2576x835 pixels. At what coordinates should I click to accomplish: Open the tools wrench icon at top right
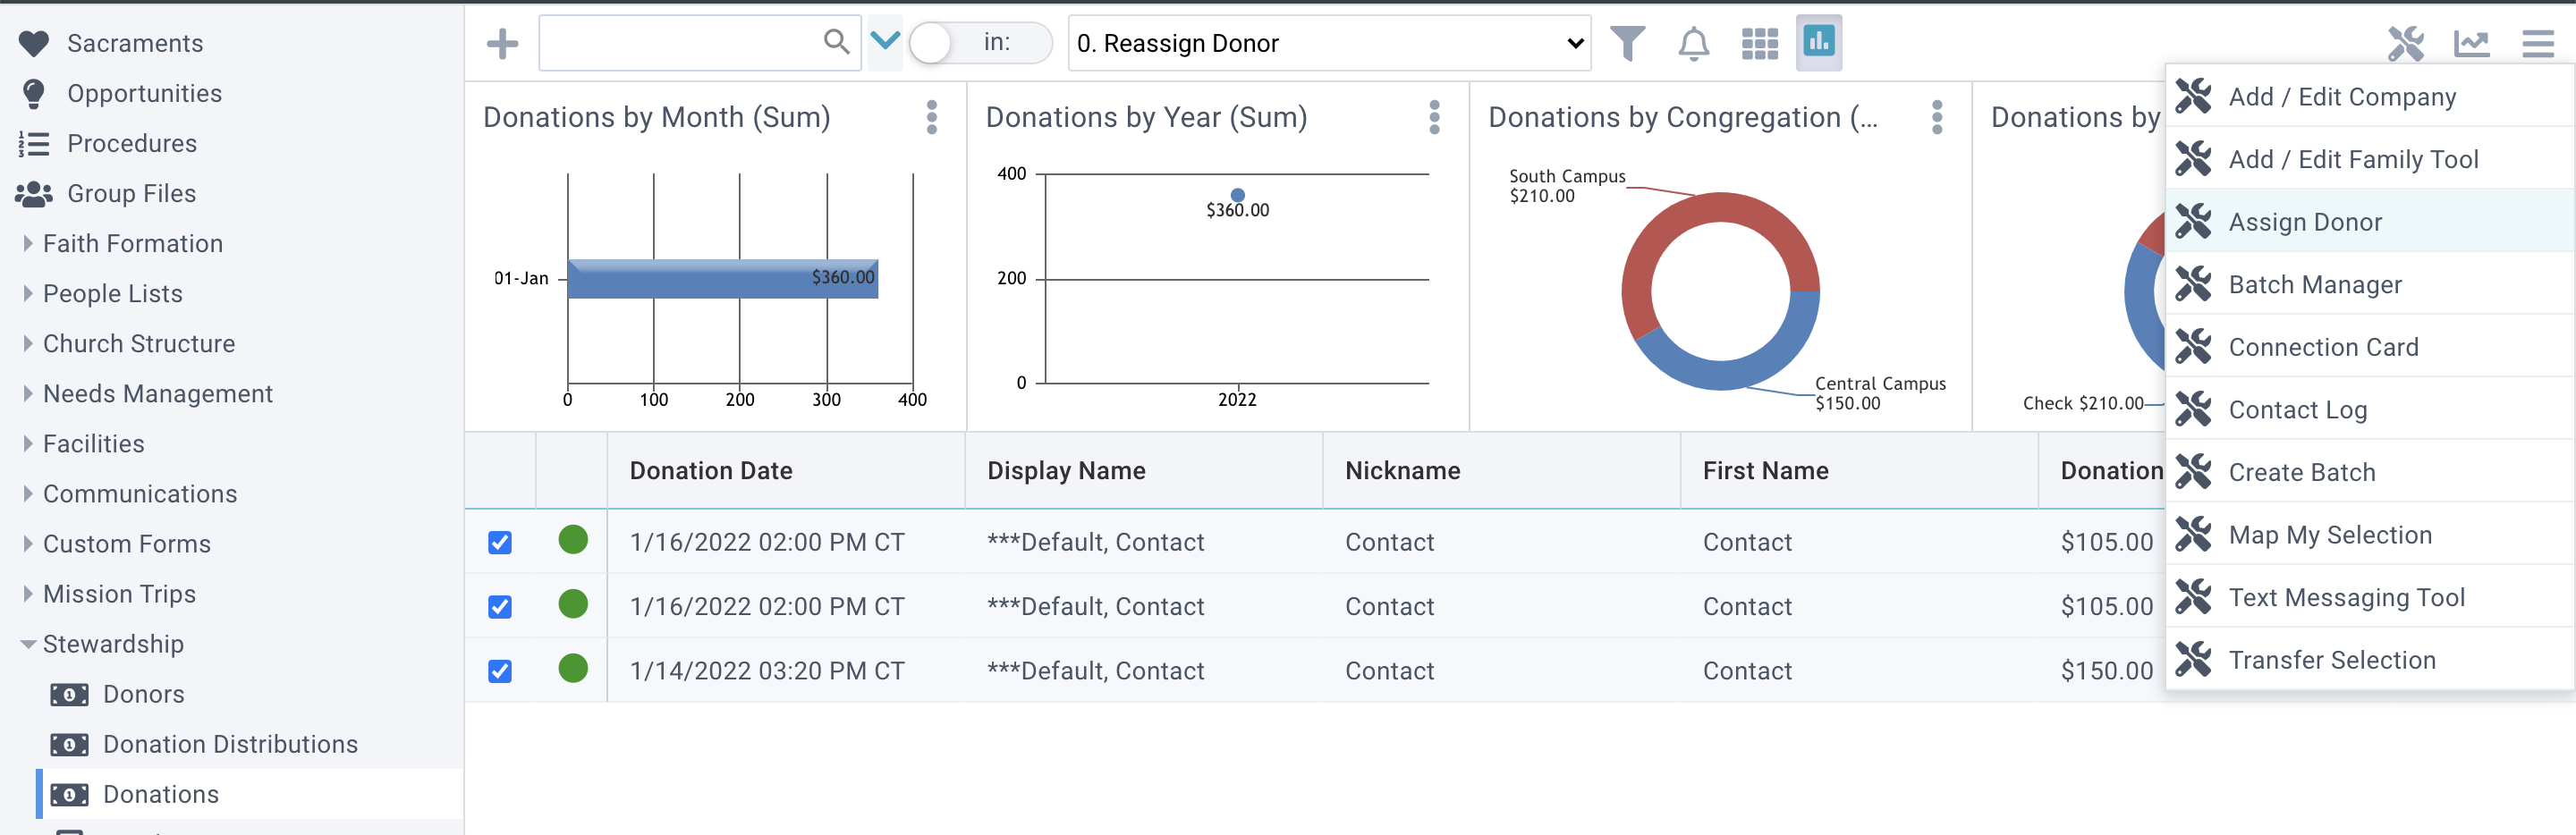pyautogui.click(x=2406, y=44)
